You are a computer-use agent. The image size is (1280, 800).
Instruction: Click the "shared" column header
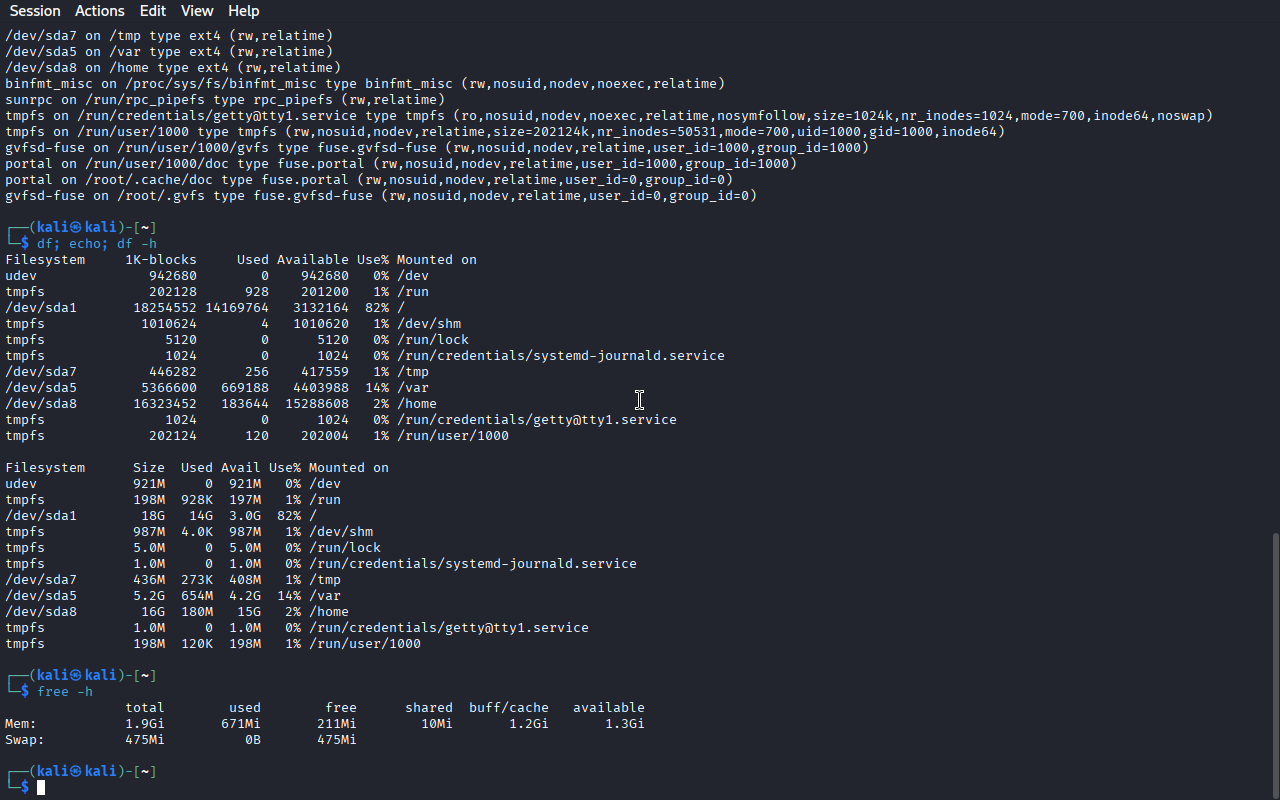pyautogui.click(x=429, y=708)
